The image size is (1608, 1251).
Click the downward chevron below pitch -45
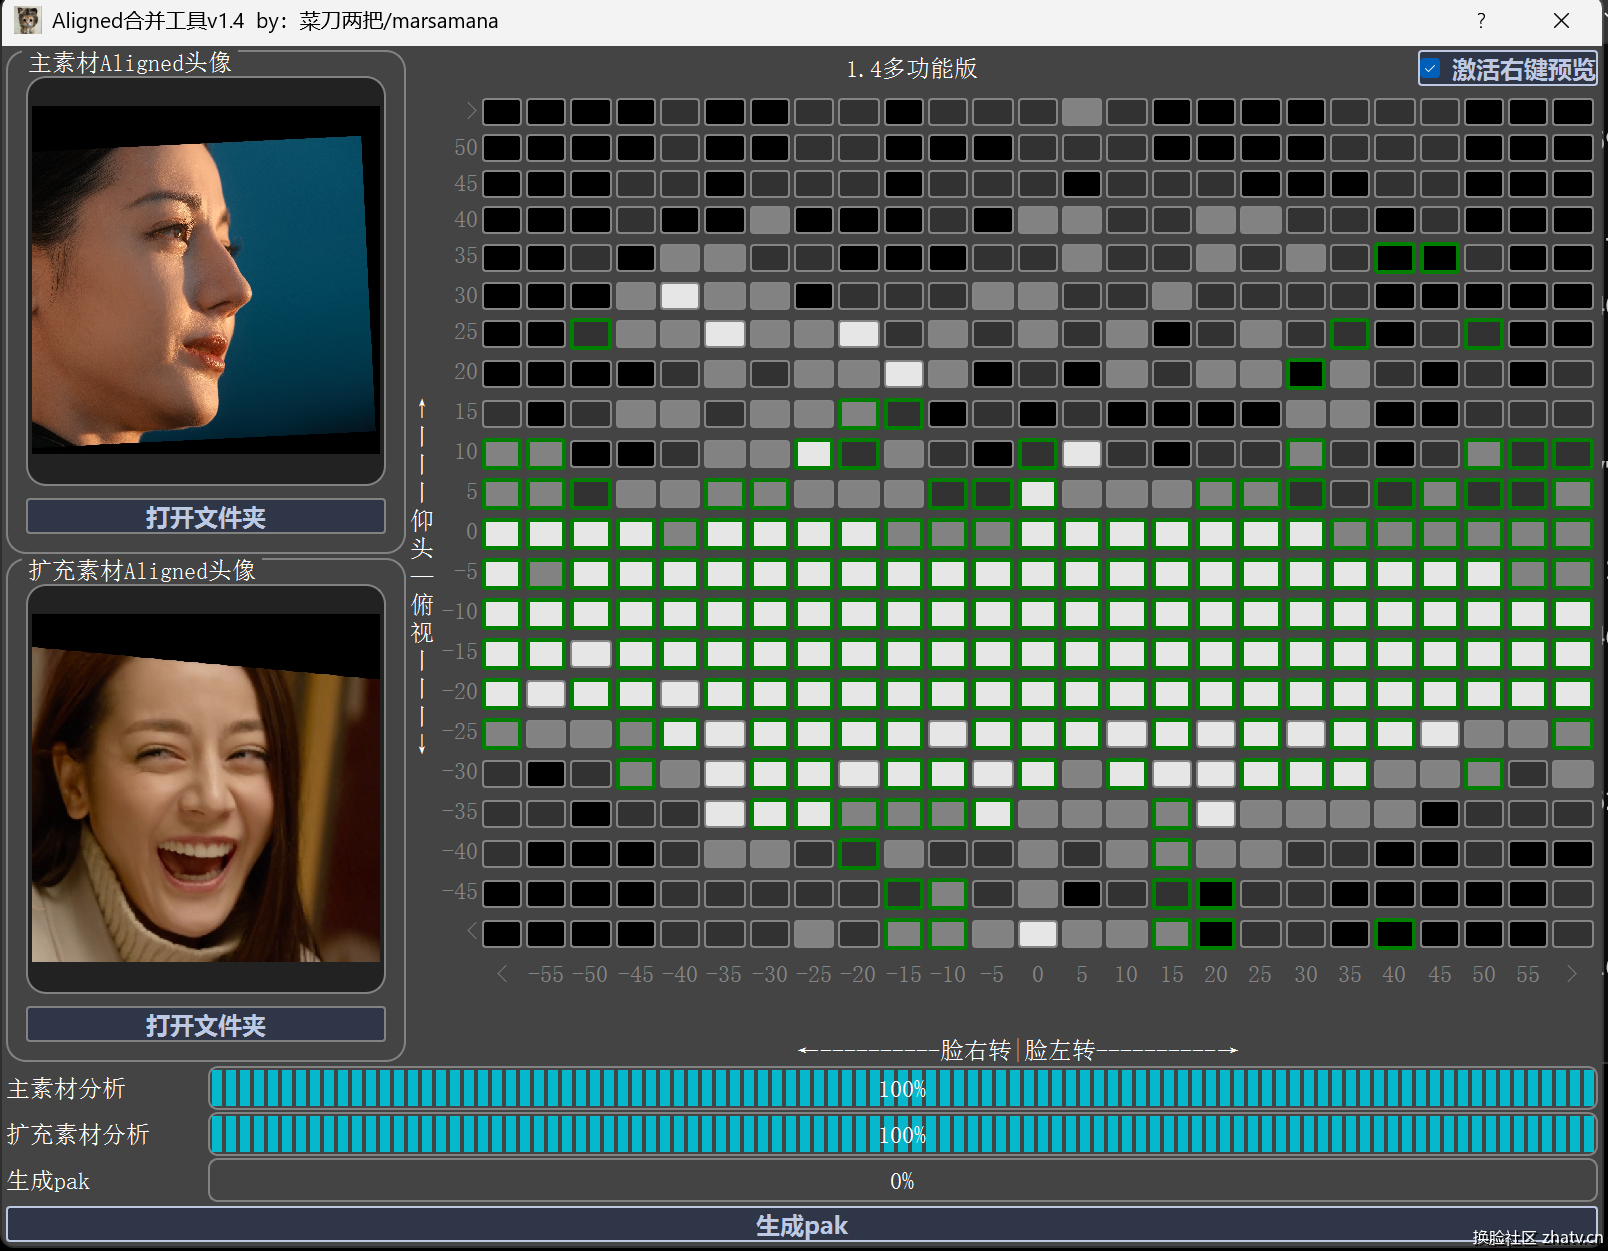pyautogui.click(x=471, y=932)
